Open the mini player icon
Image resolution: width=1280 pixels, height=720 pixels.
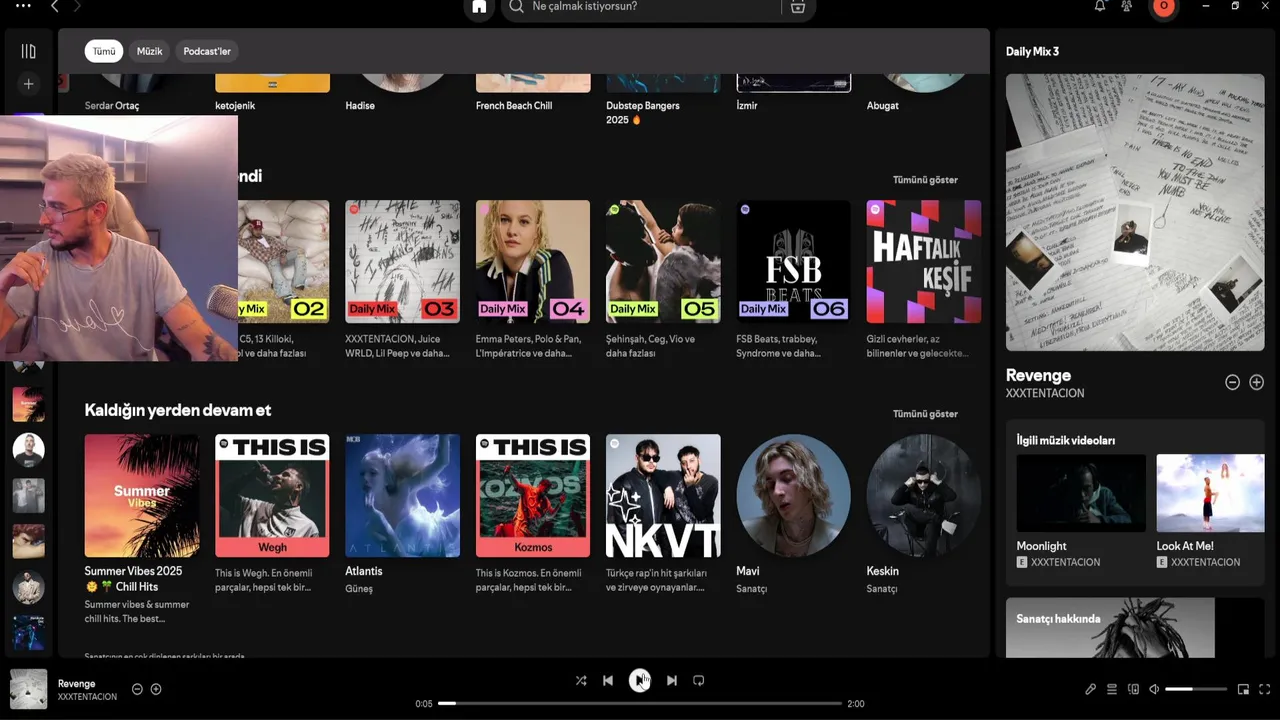1243,689
